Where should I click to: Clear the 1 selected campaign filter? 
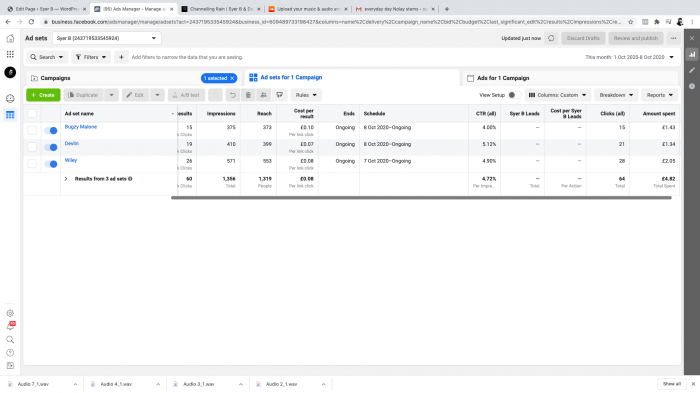(x=232, y=78)
